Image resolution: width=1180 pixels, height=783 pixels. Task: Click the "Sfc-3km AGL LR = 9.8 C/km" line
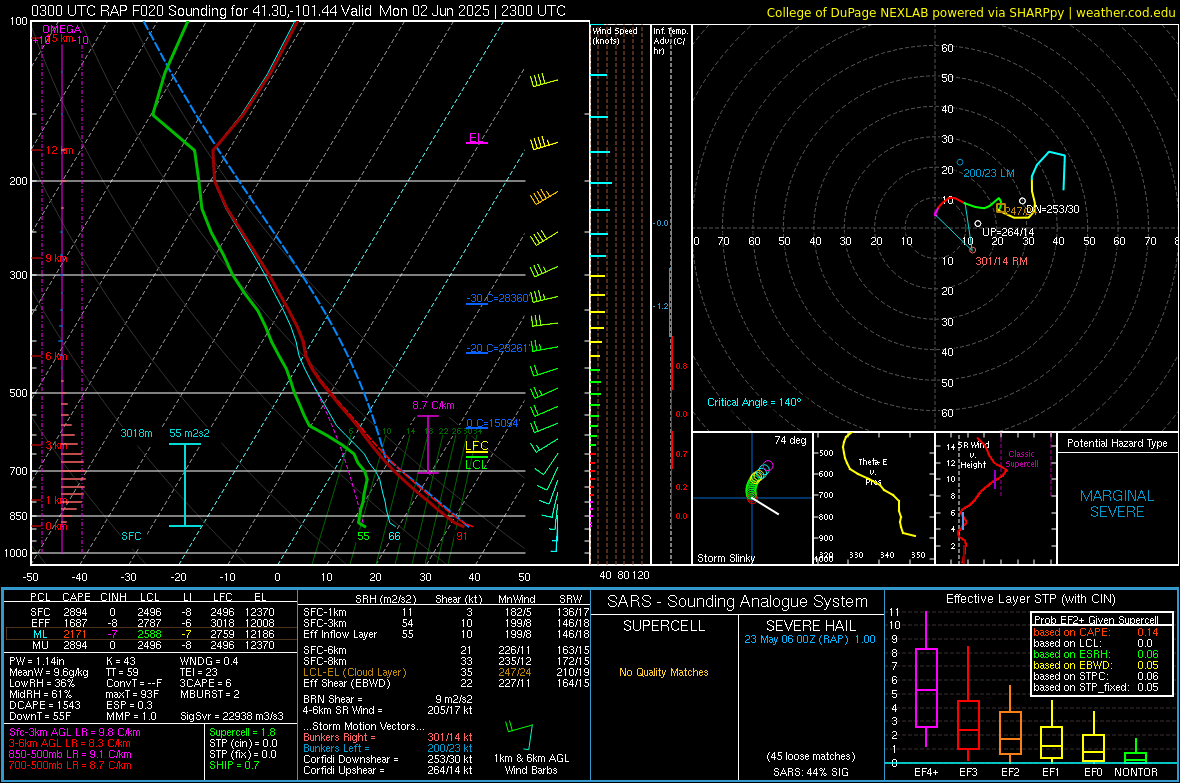[75, 733]
